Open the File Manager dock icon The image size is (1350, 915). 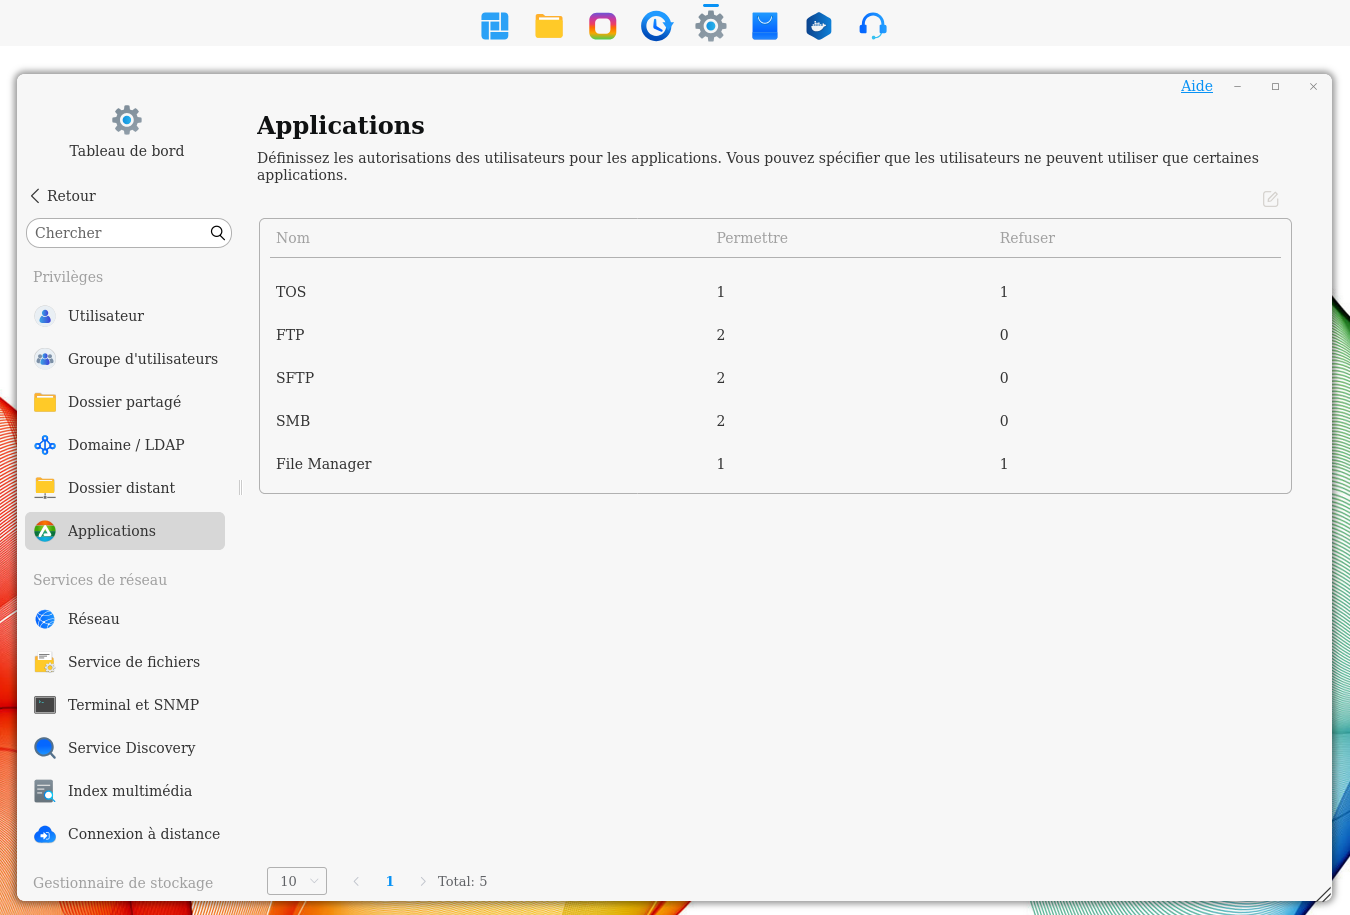pyautogui.click(x=549, y=26)
